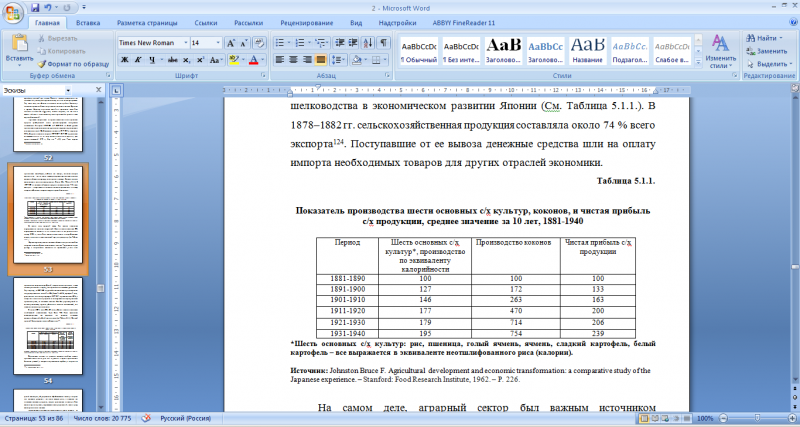Click the red font color button
The image size is (800, 427).
254,60
